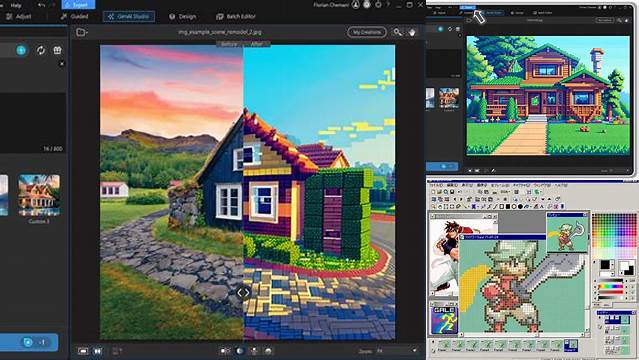The height and width of the screenshot is (360, 639).
Task: Open the Zoom level dropdown
Action: [397, 351]
